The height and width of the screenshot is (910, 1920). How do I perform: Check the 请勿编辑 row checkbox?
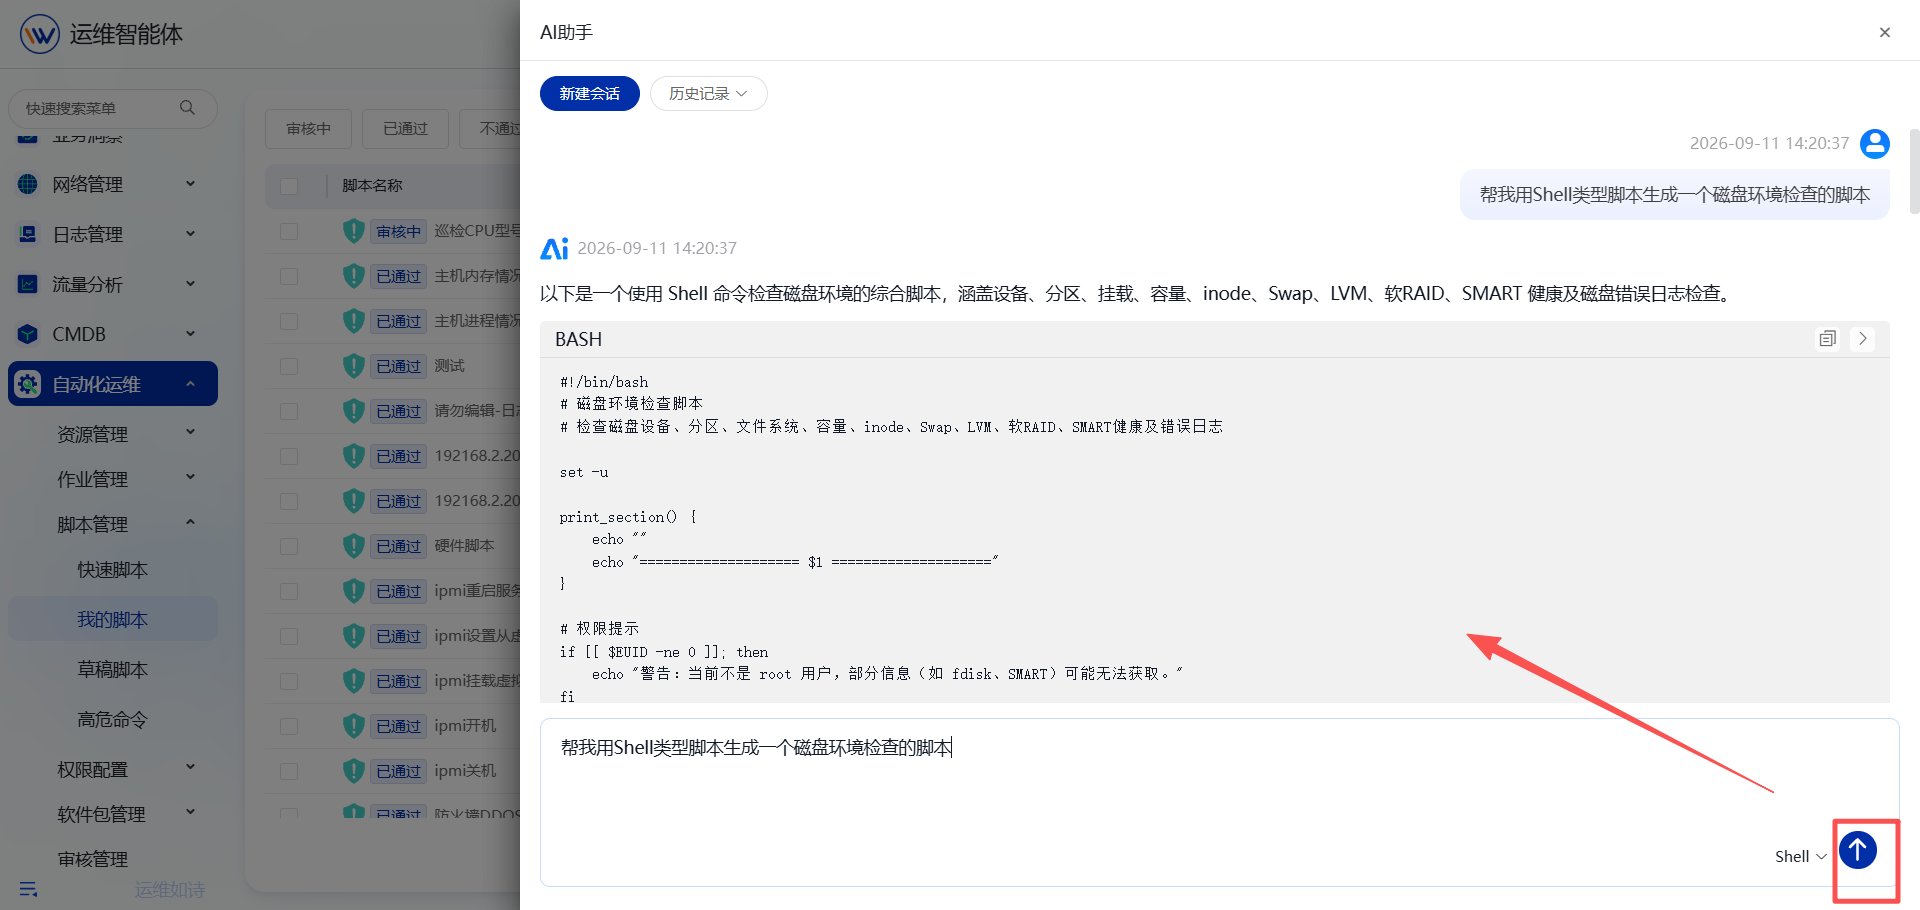(x=289, y=411)
